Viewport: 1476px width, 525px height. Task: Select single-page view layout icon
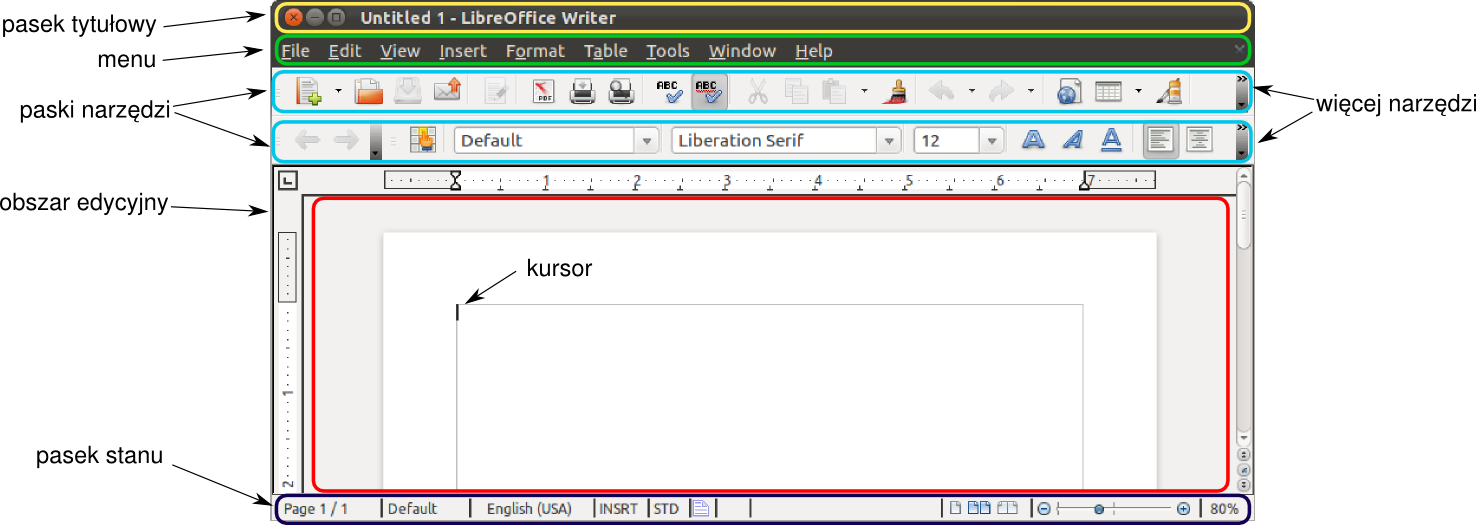coord(955,508)
